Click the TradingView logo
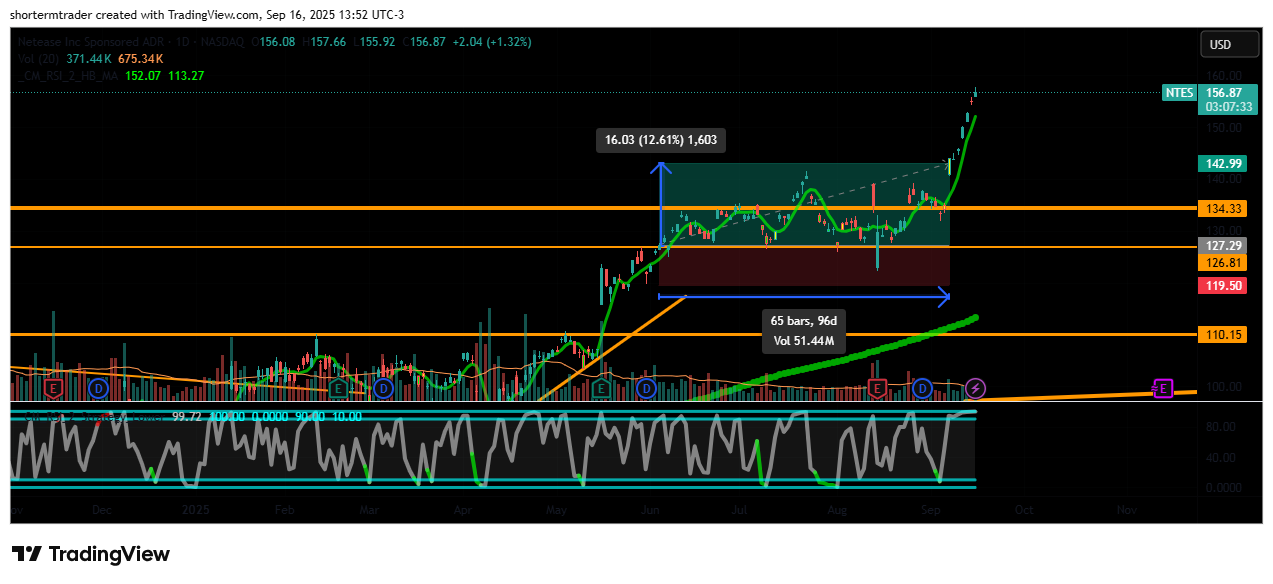Image resolution: width=1273 pixels, height=584 pixels. click(x=91, y=554)
